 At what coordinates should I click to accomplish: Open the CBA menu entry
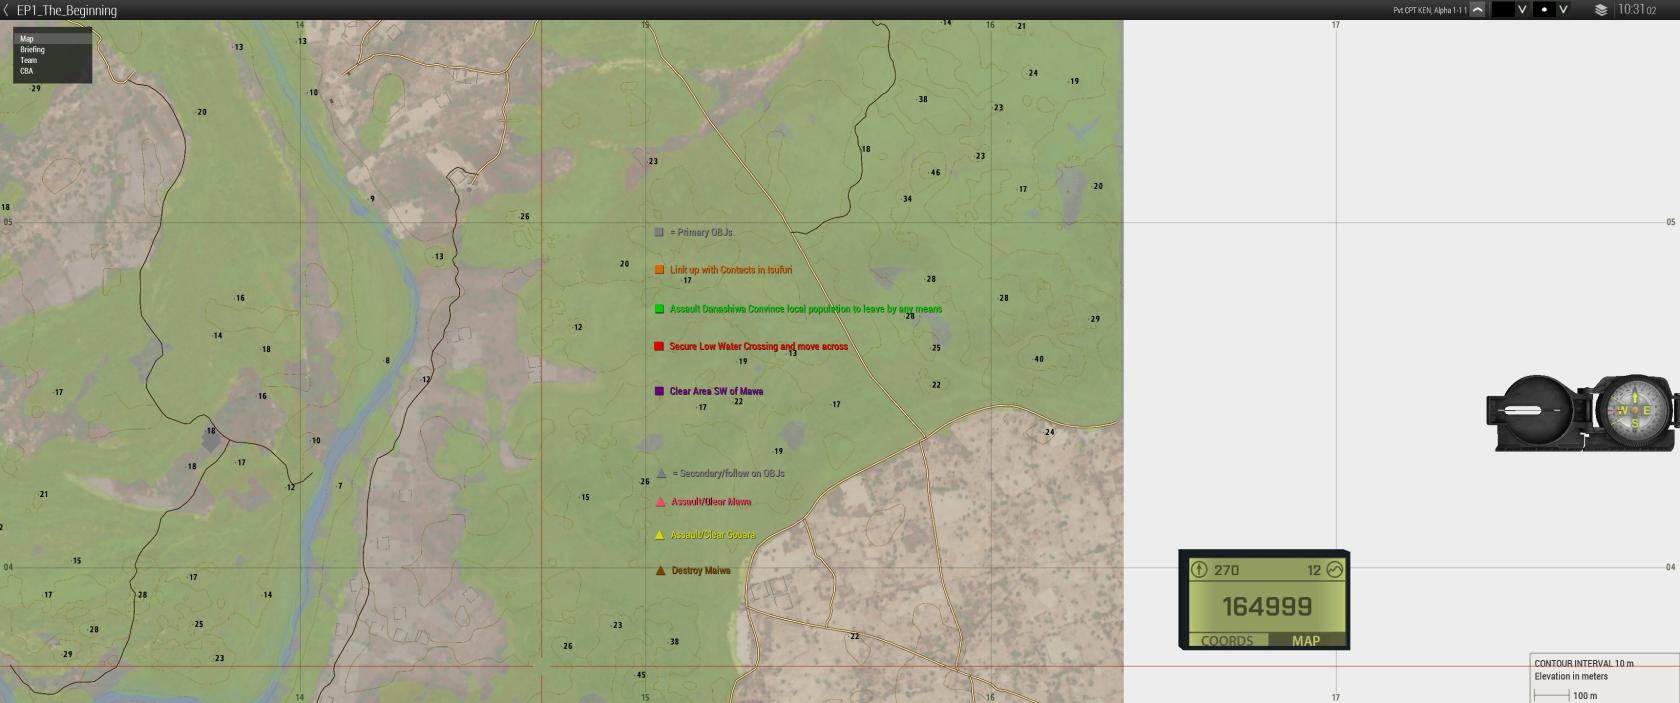pyautogui.click(x=53, y=71)
